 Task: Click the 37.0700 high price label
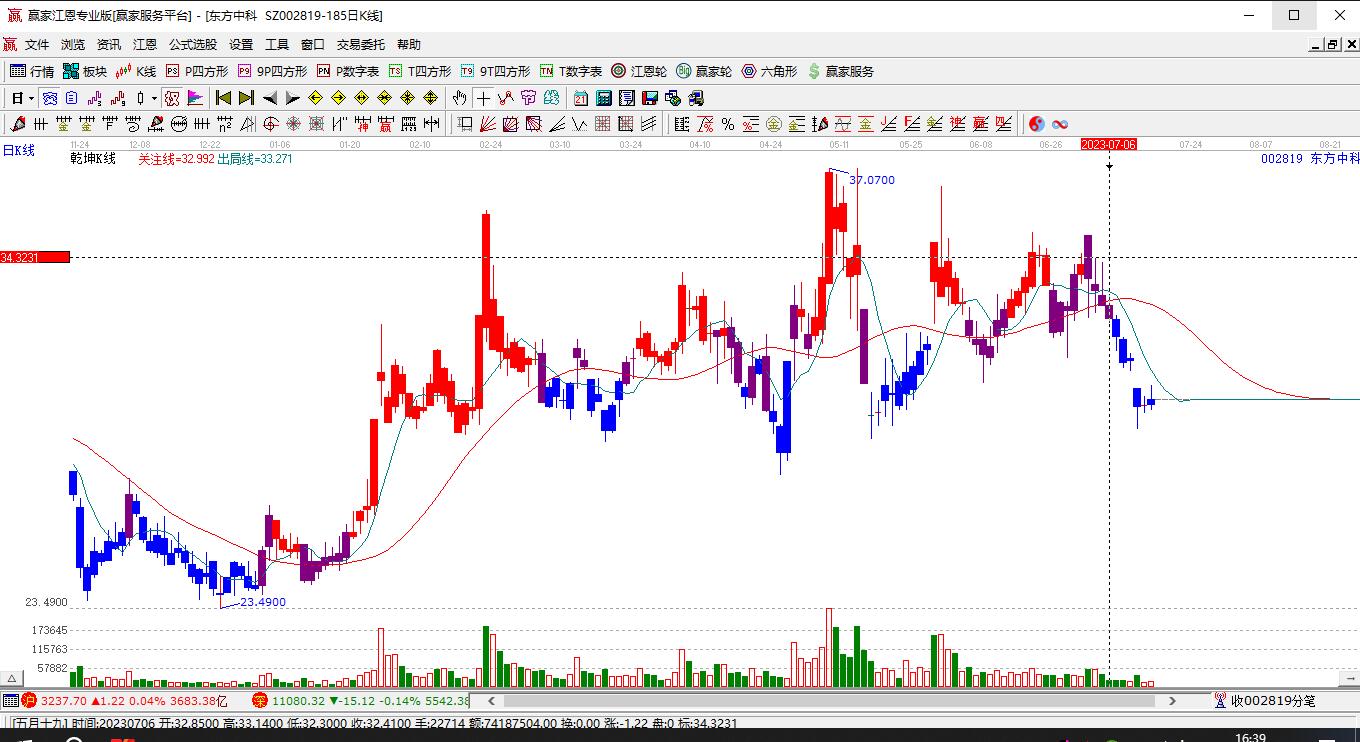[872, 180]
